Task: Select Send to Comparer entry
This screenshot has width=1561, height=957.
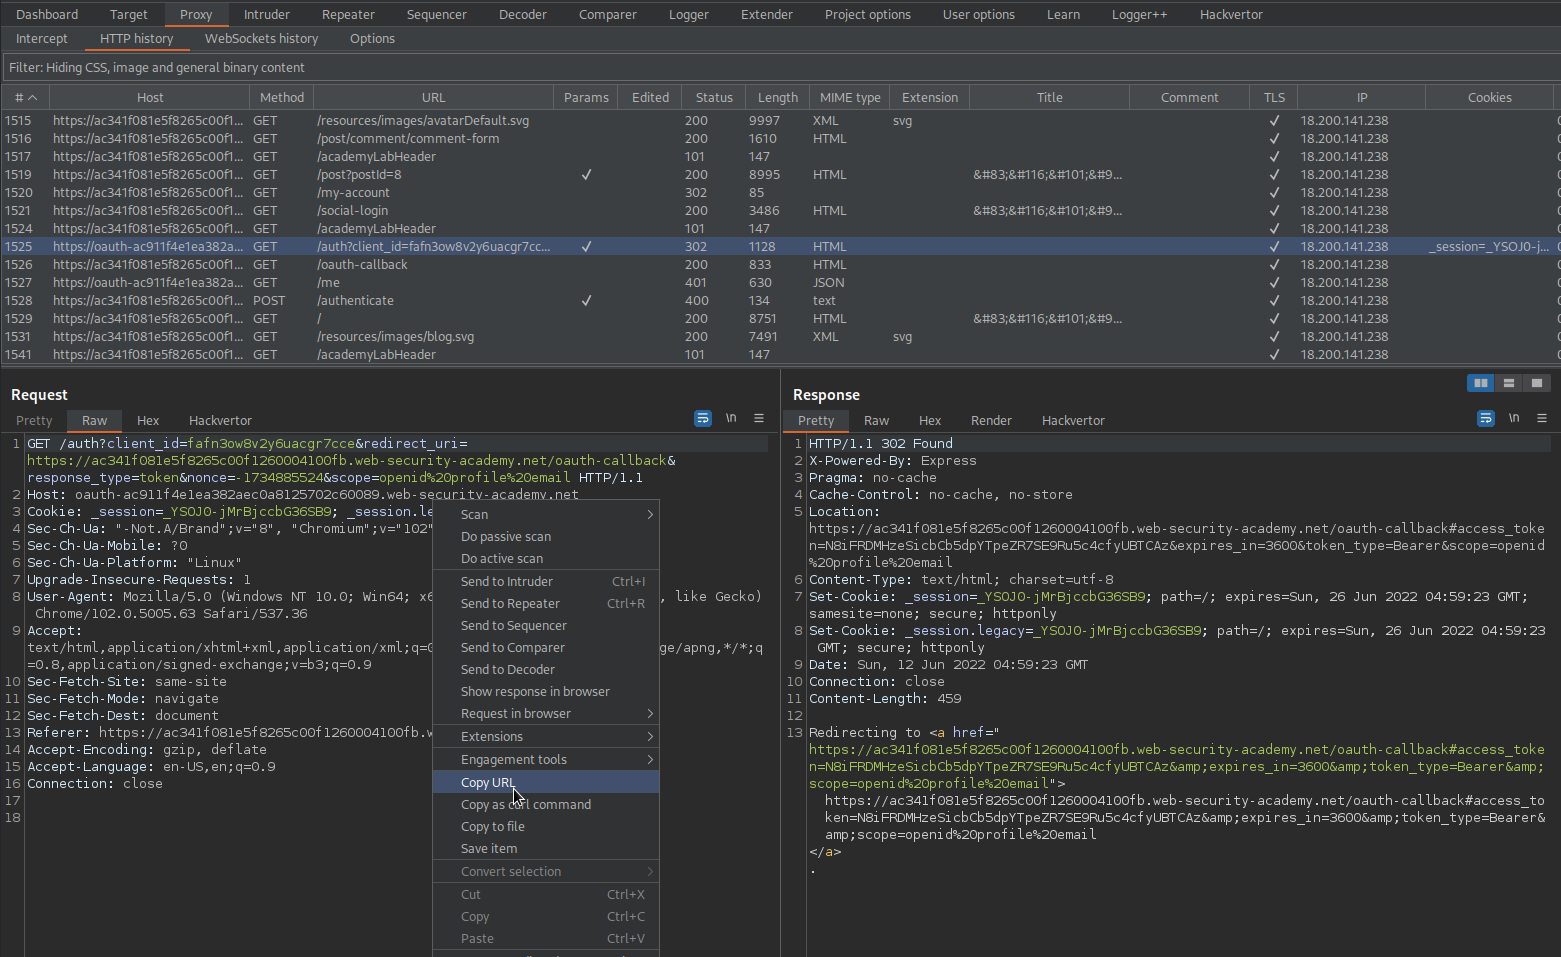Action: [546, 647]
